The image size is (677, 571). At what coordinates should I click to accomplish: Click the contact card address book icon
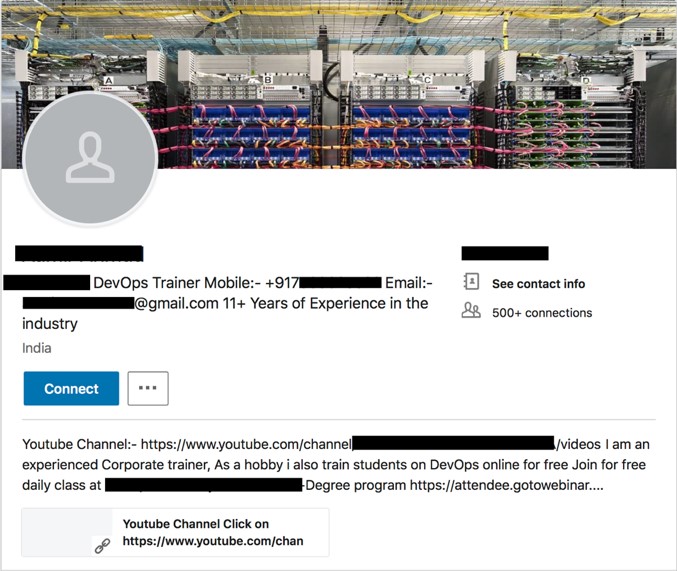pyautogui.click(x=471, y=282)
